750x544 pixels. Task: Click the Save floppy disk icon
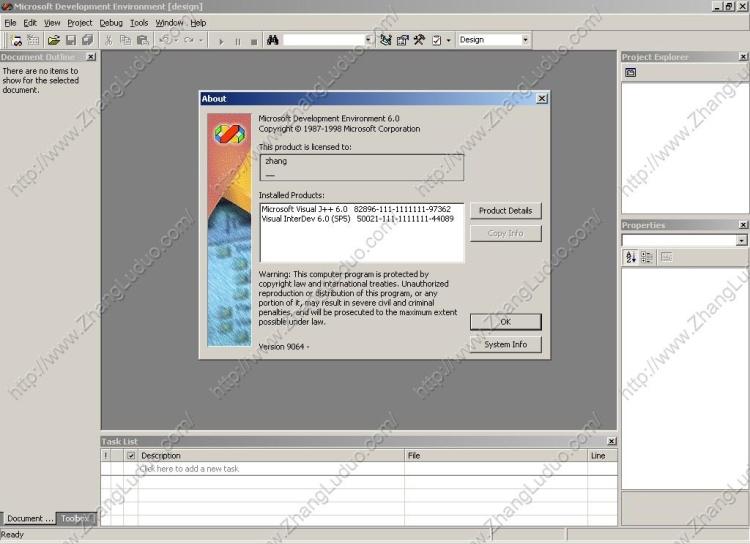pos(71,40)
